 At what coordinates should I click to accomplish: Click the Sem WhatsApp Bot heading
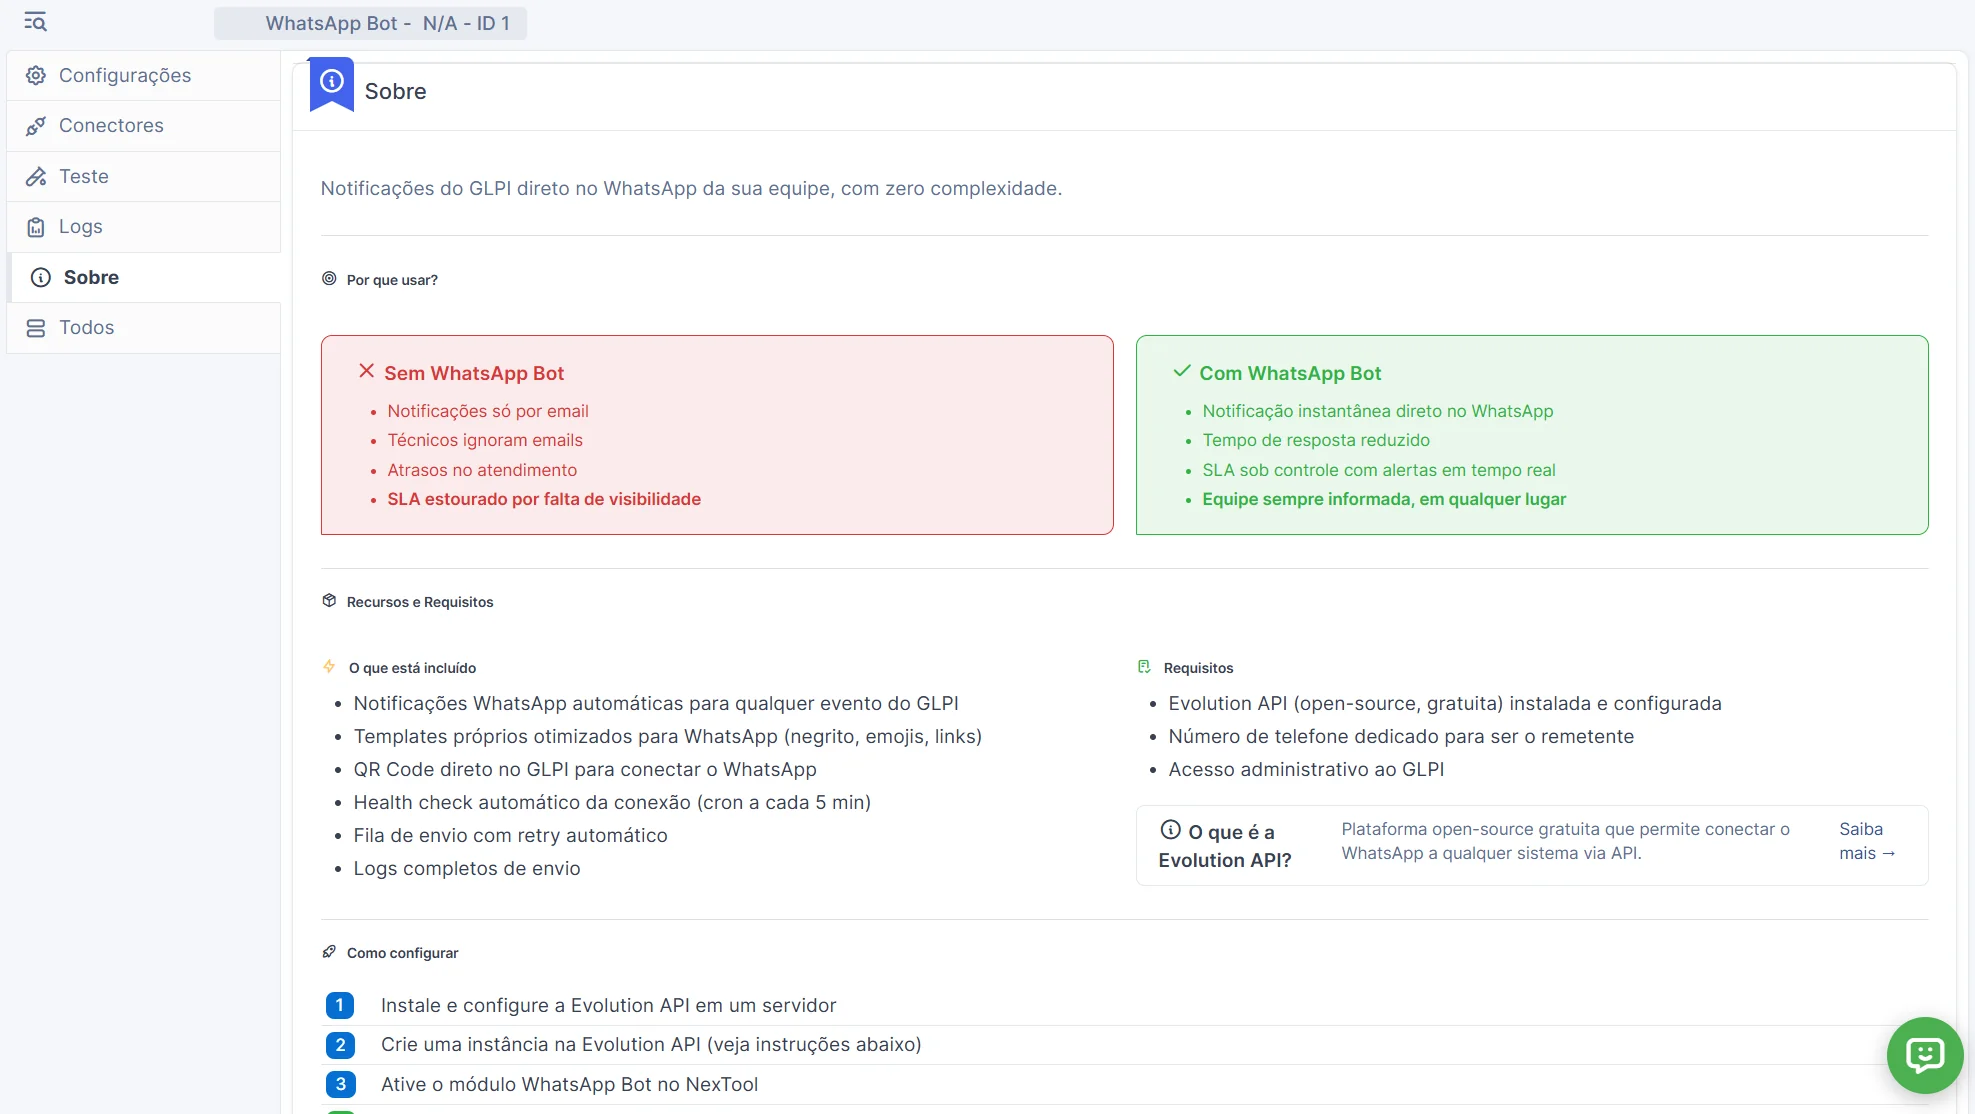click(474, 373)
